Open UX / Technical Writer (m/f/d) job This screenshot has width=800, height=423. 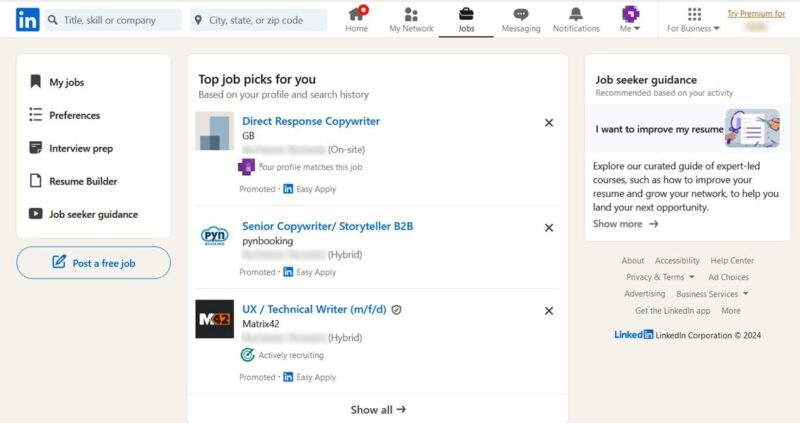(314, 309)
